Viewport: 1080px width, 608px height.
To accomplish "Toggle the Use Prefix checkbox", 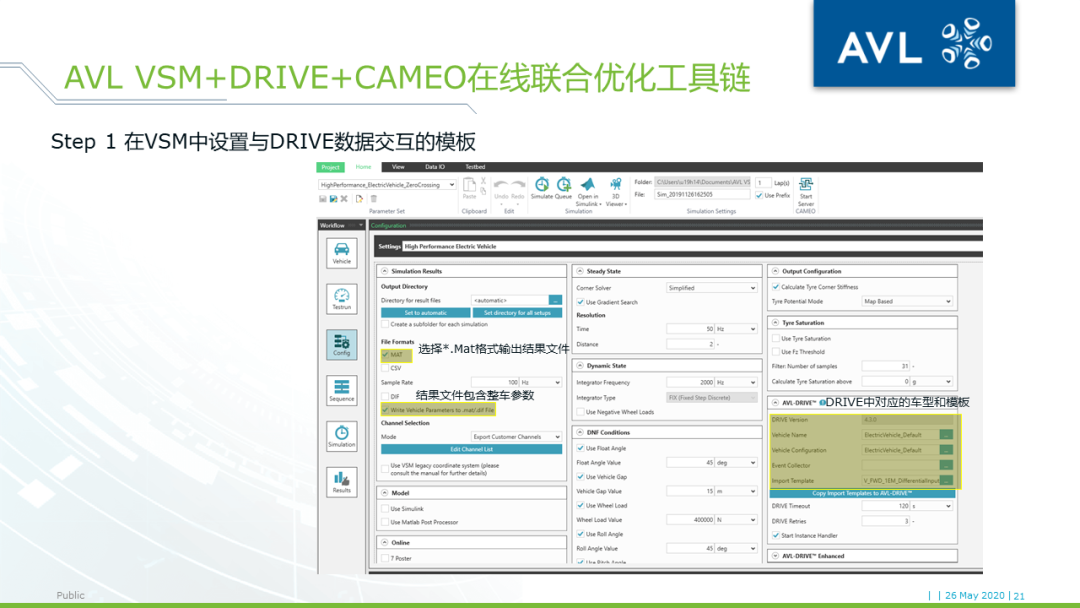I will (758, 194).
